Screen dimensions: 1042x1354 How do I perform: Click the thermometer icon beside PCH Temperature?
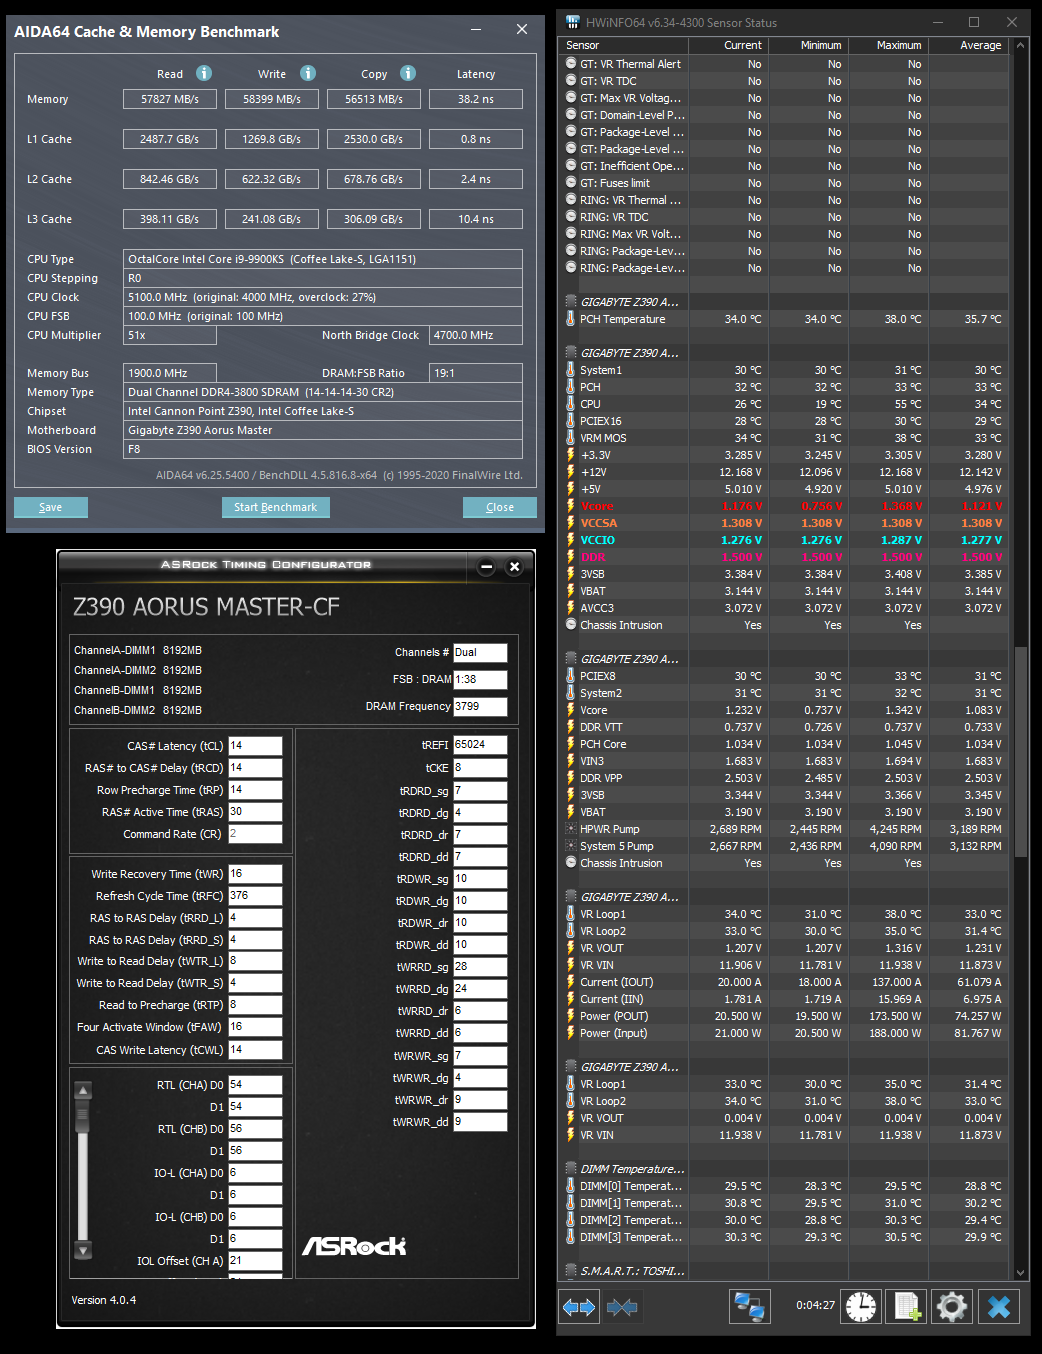pyautogui.click(x=570, y=319)
